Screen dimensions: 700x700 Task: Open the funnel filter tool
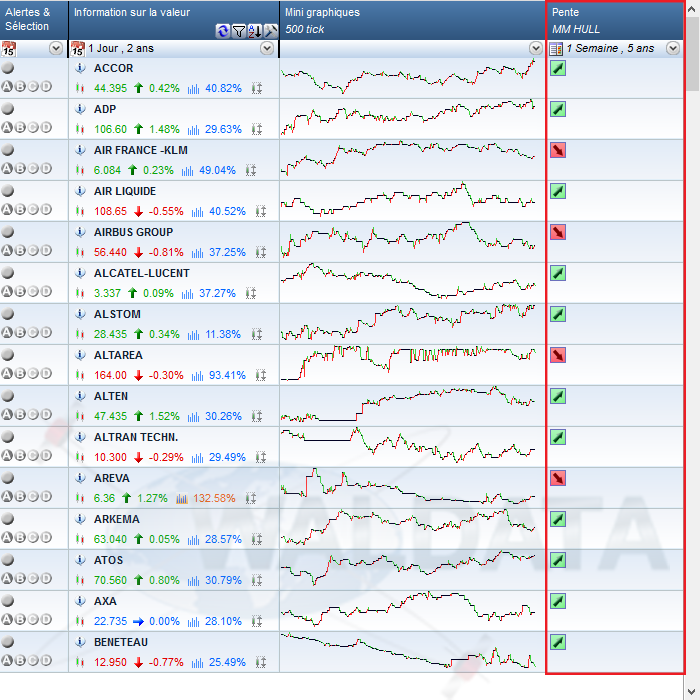tap(239, 31)
